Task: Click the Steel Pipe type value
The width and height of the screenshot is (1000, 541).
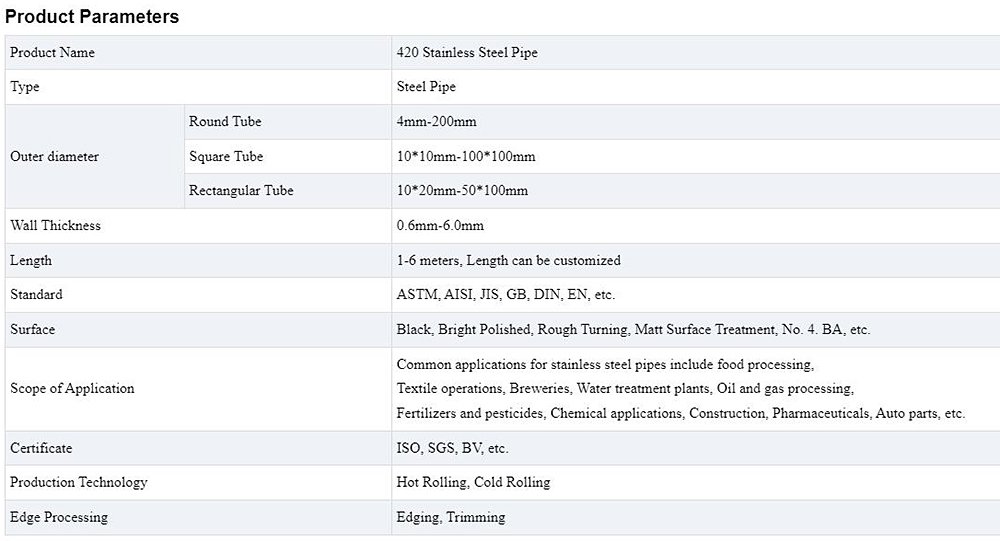Action: pyautogui.click(x=426, y=87)
